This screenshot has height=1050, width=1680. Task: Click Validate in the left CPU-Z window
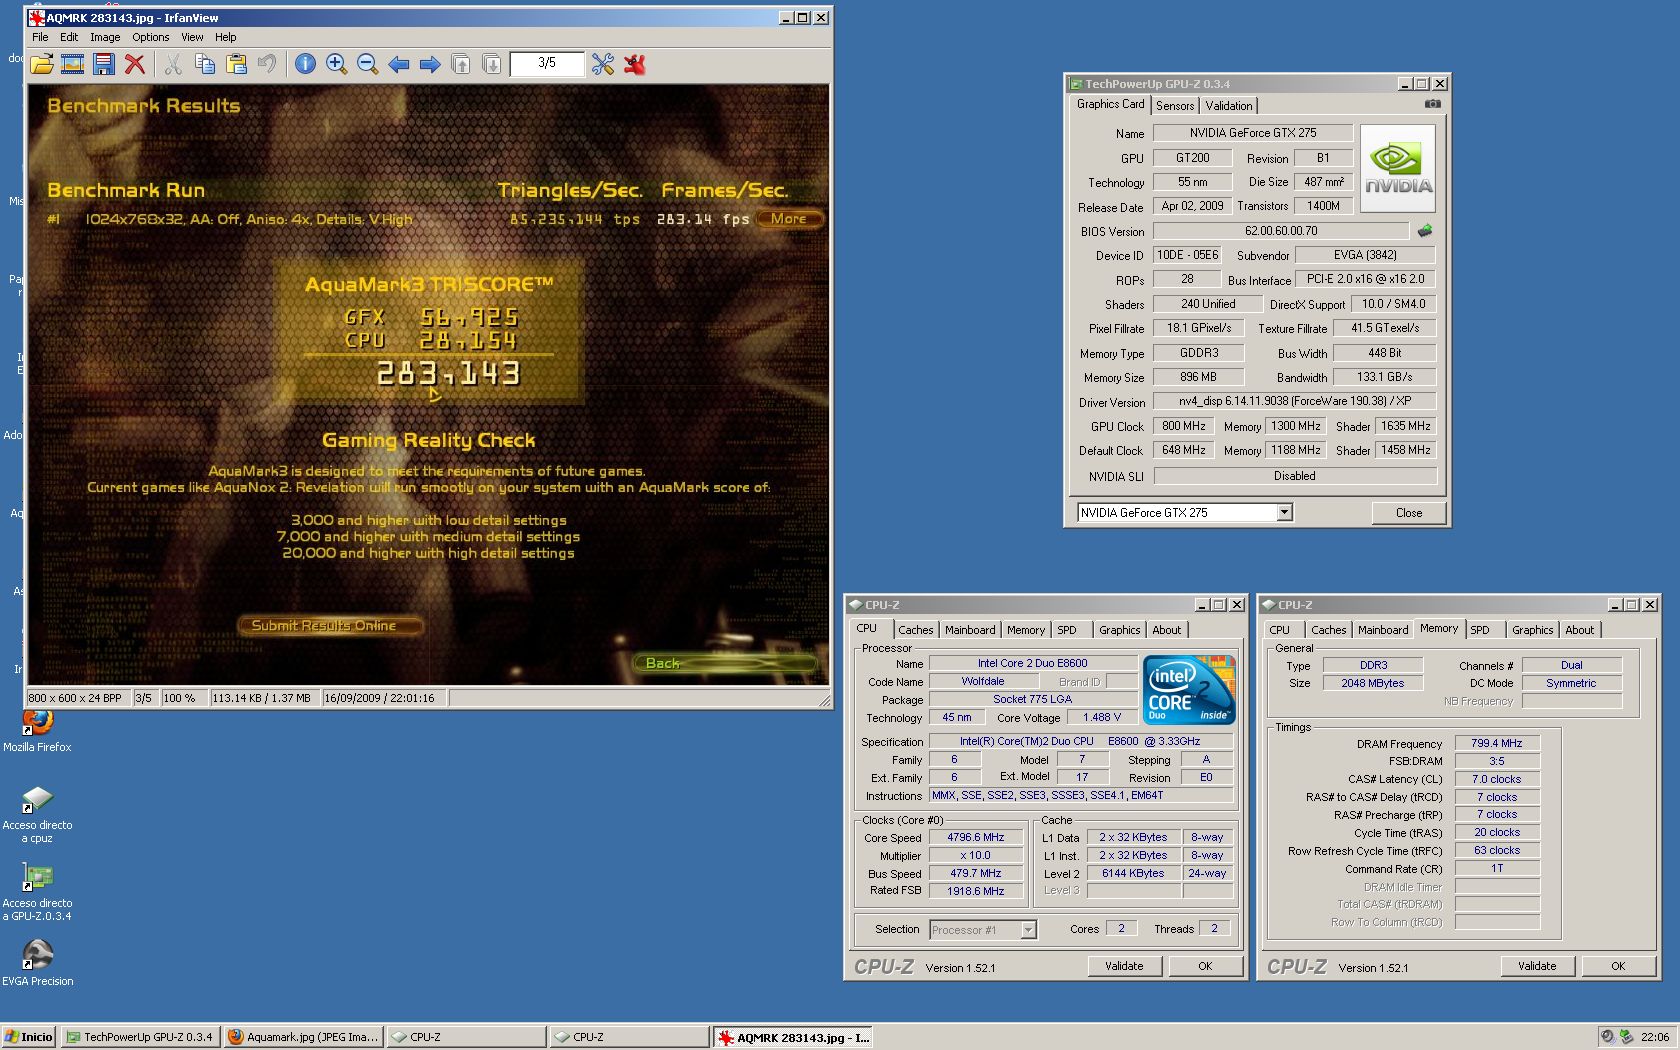pyautogui.click(x=1124, y=966)
